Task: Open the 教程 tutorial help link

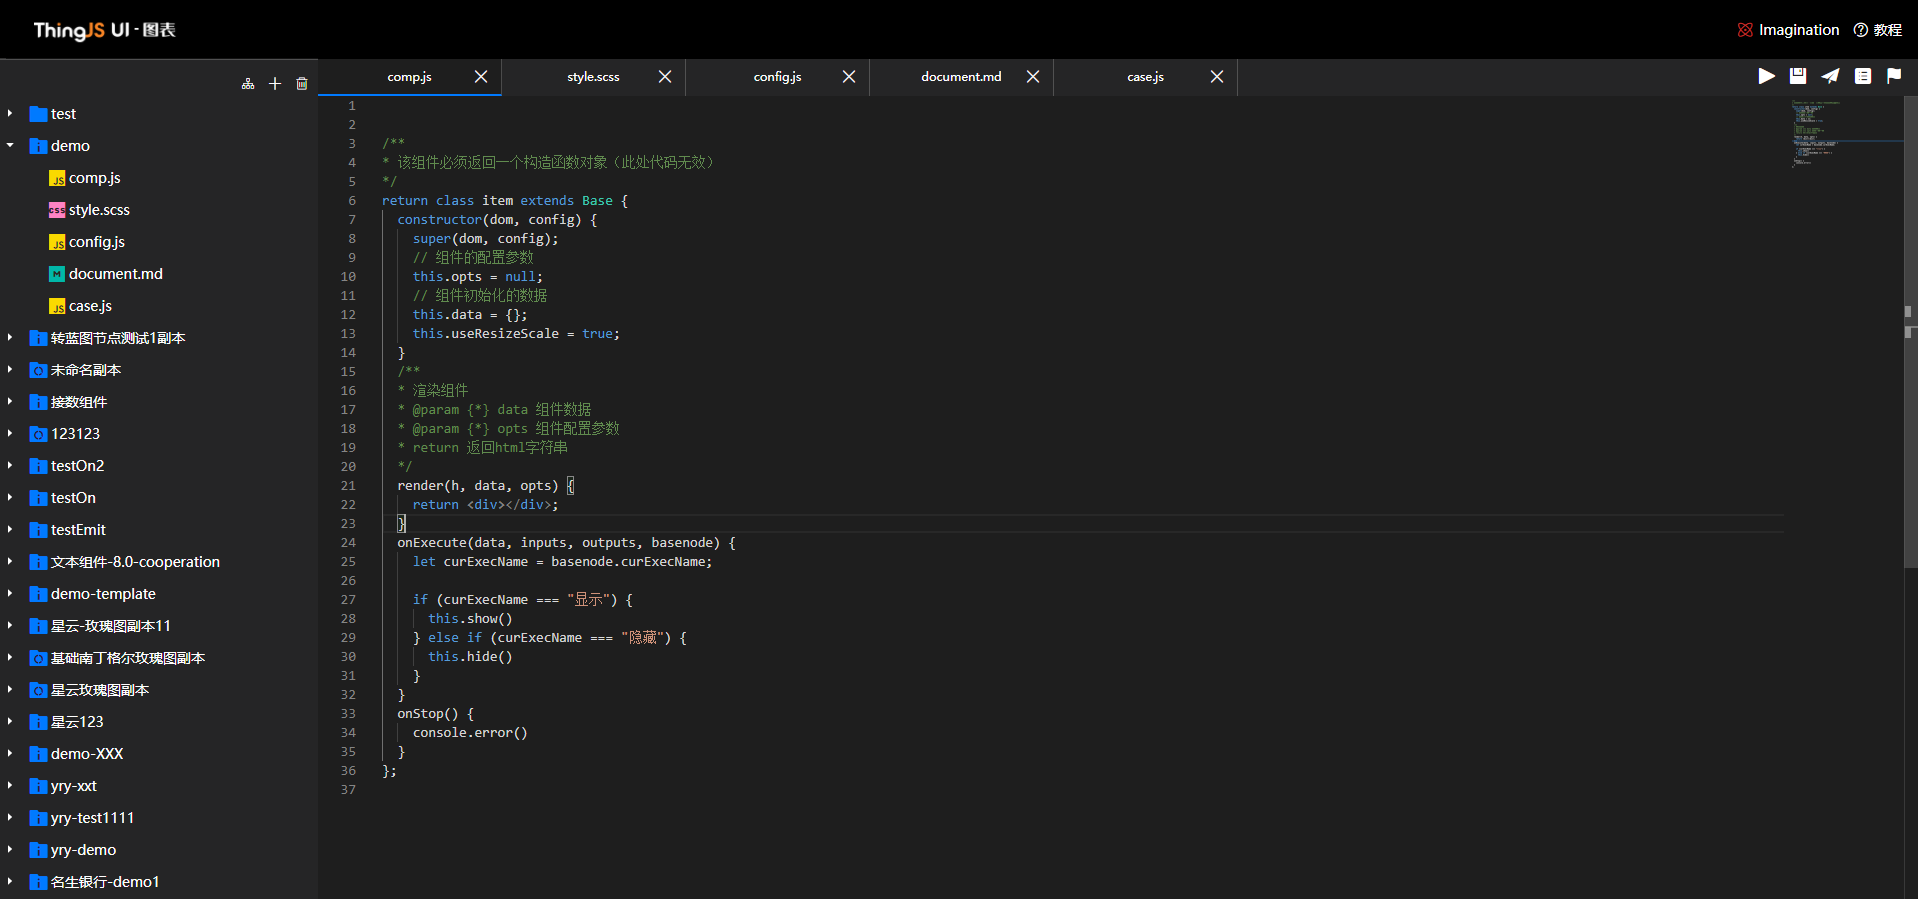Action: 1878,30
